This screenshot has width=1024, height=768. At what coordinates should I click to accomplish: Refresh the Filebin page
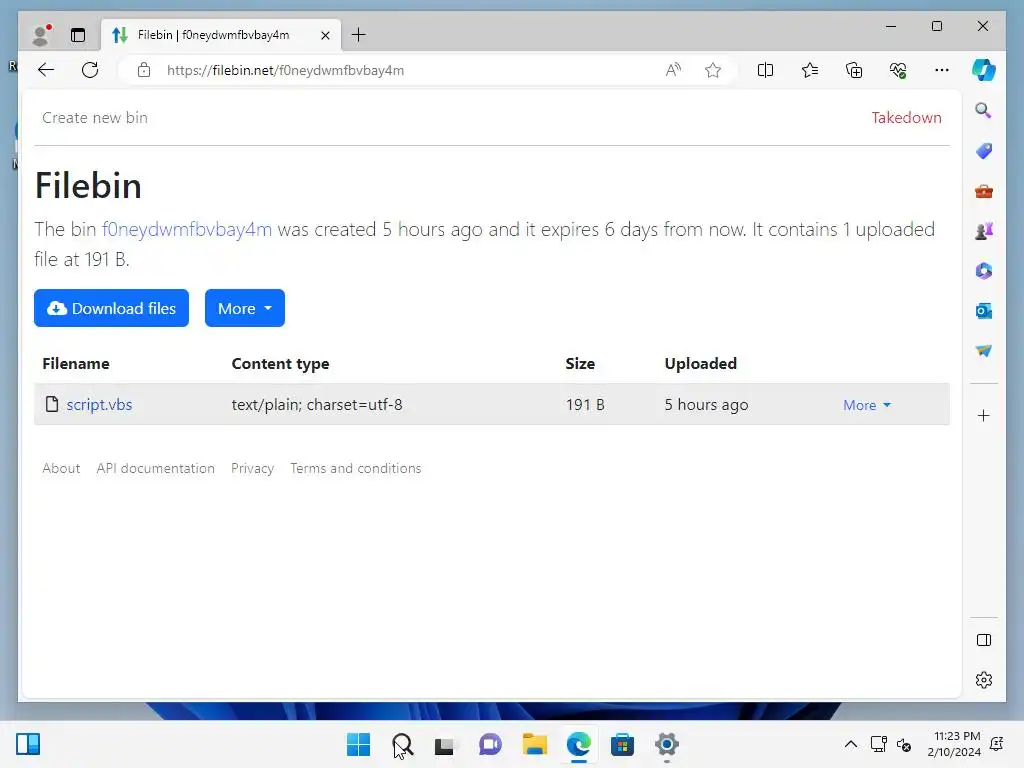pos(90,70)
